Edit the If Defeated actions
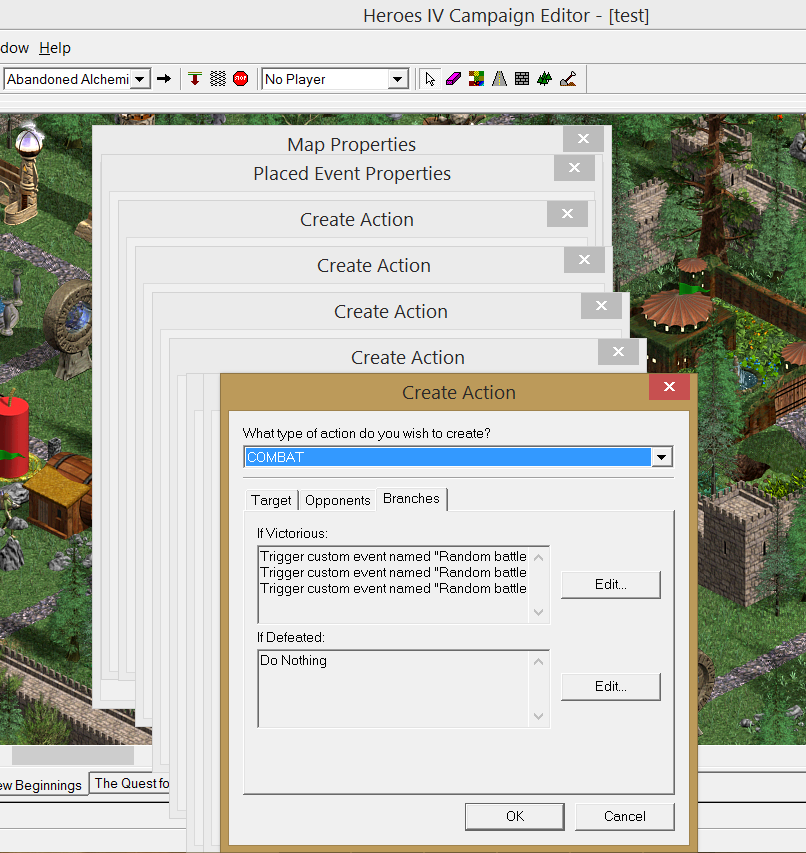Viewport: 806px width, 853px height. tap(611, 687)
